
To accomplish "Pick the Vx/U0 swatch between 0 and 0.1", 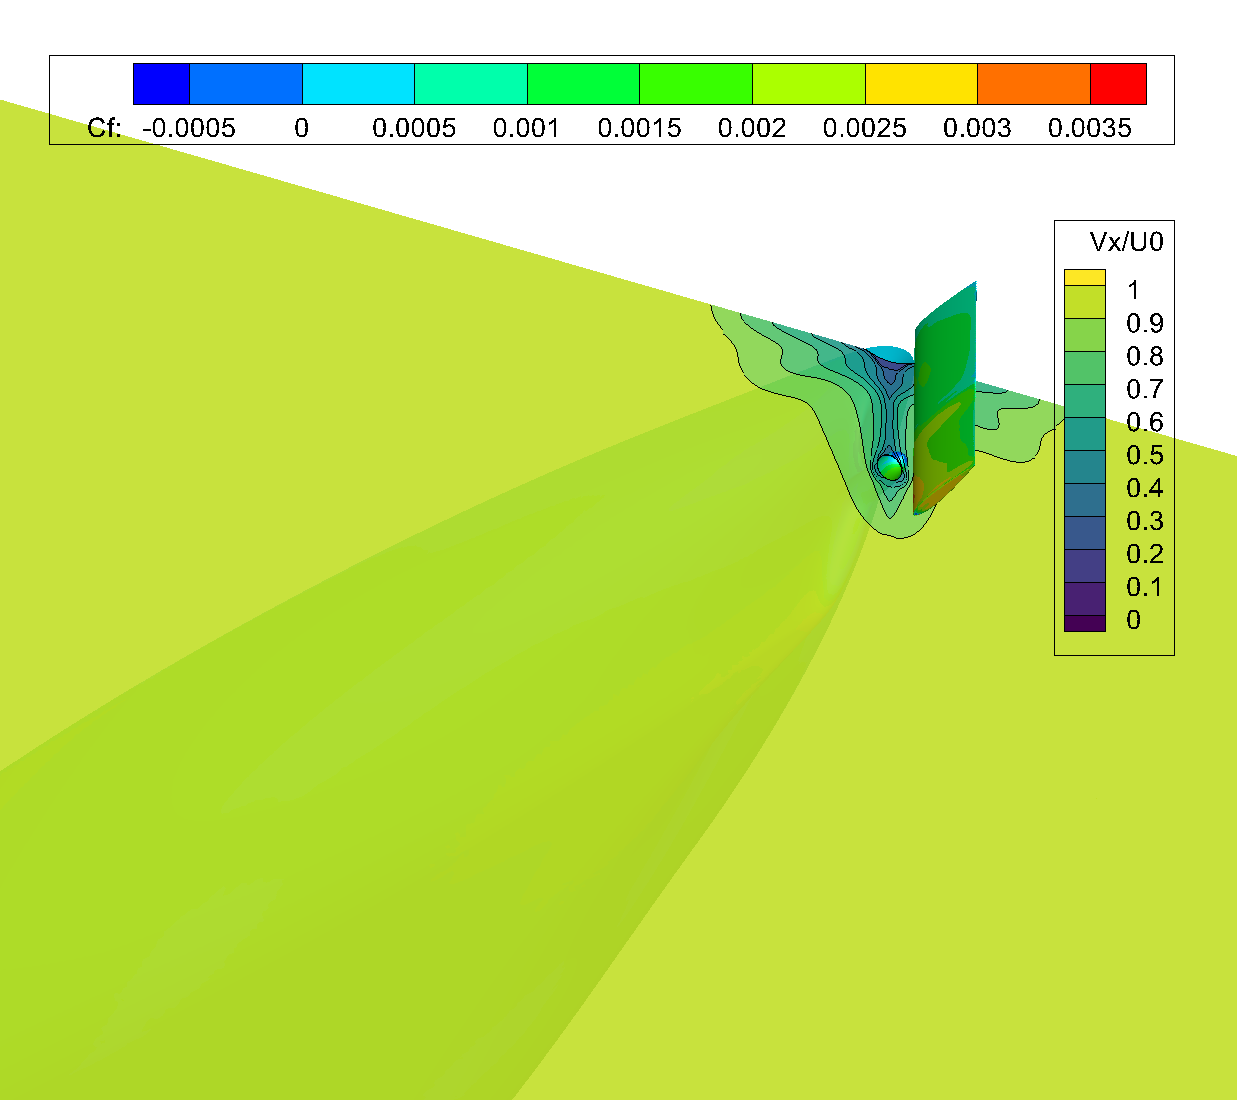I will (x=1085, y=599).
